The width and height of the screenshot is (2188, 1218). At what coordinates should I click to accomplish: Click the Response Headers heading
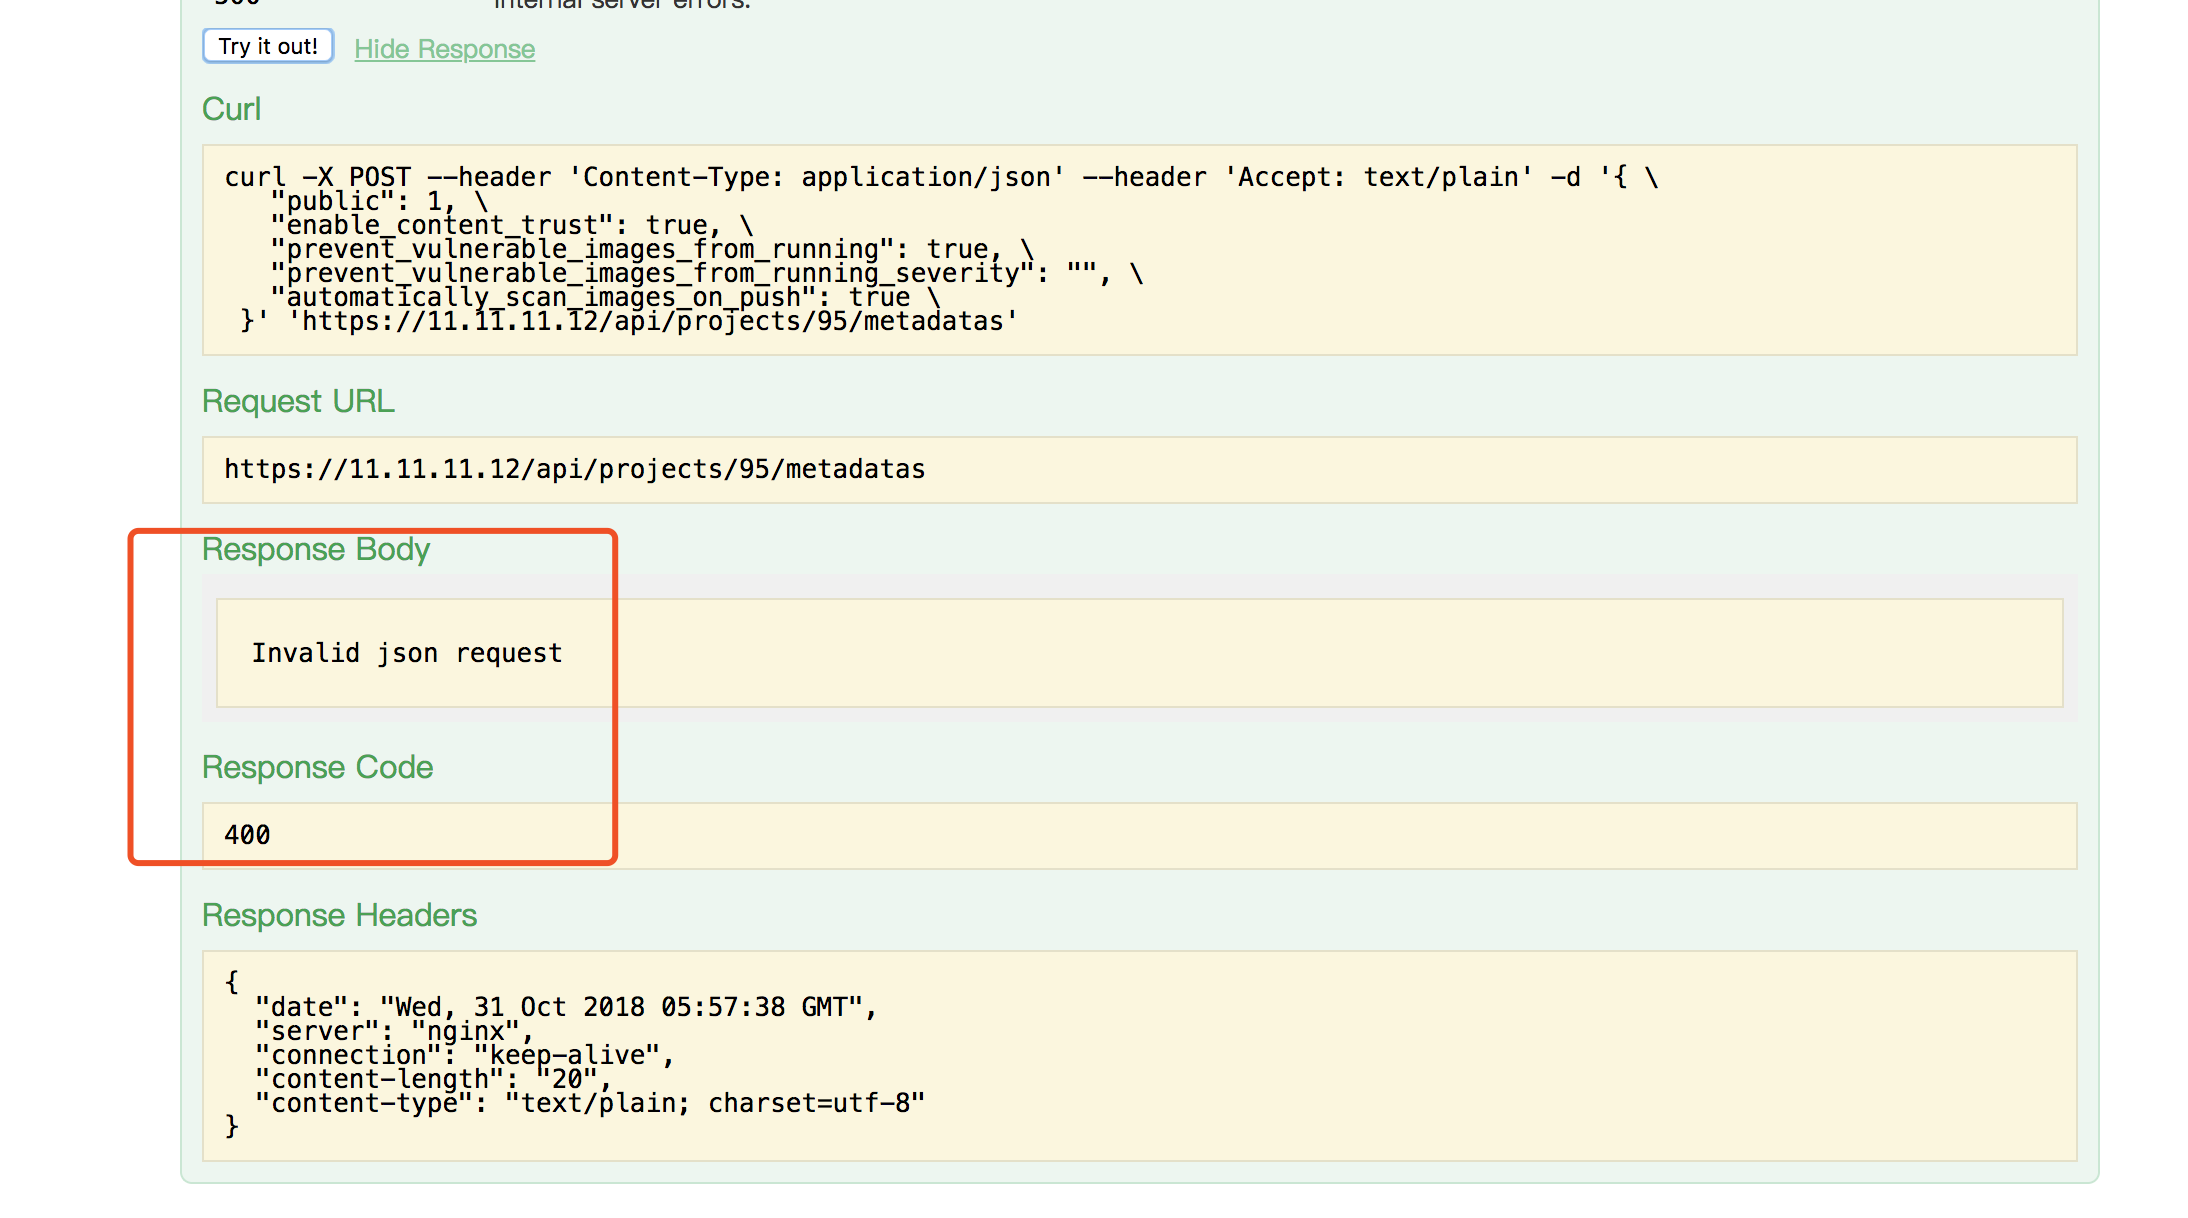(x=339, y=915)
